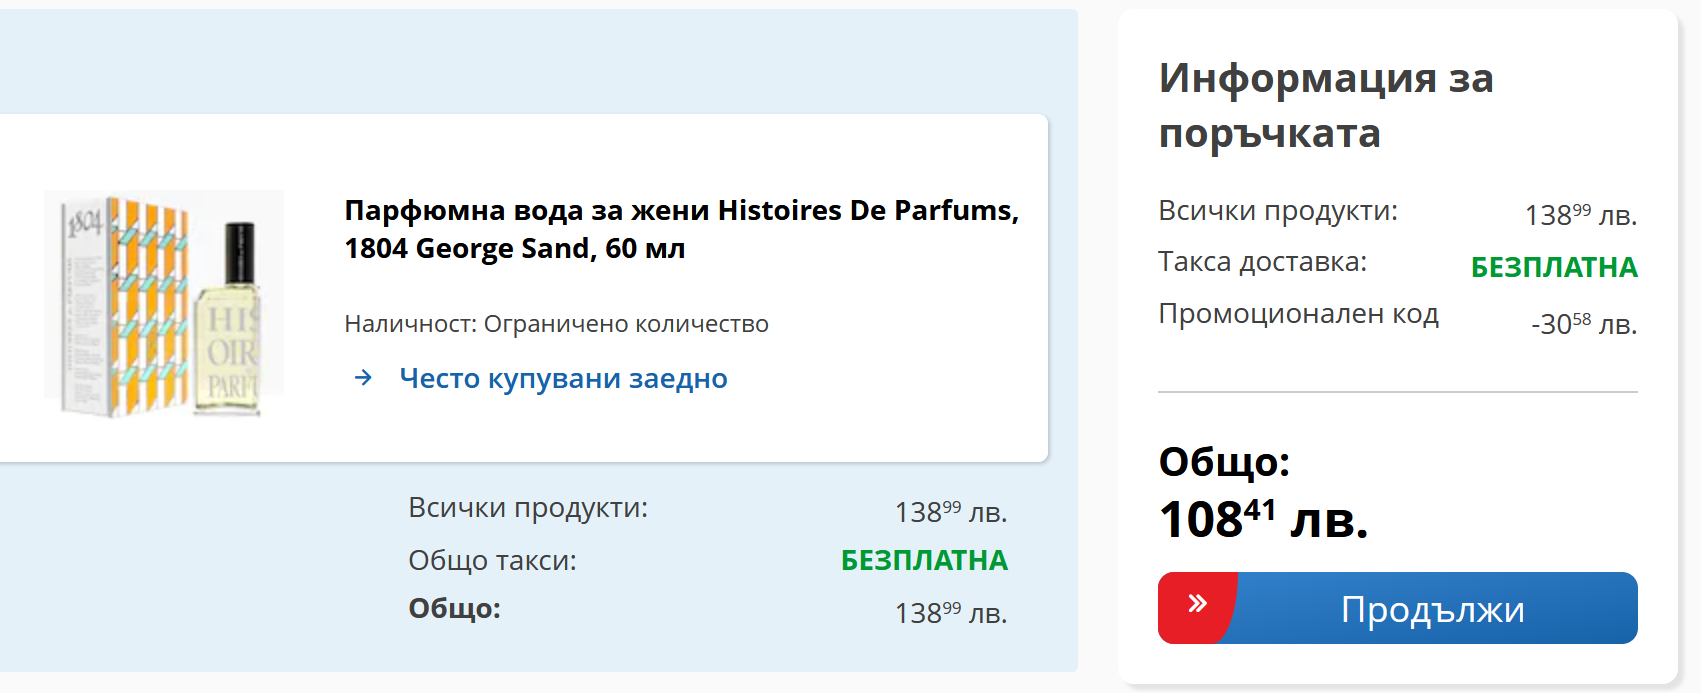Click the Общо такси label
Screen dimensions: 1701x693
click(492, 561)
